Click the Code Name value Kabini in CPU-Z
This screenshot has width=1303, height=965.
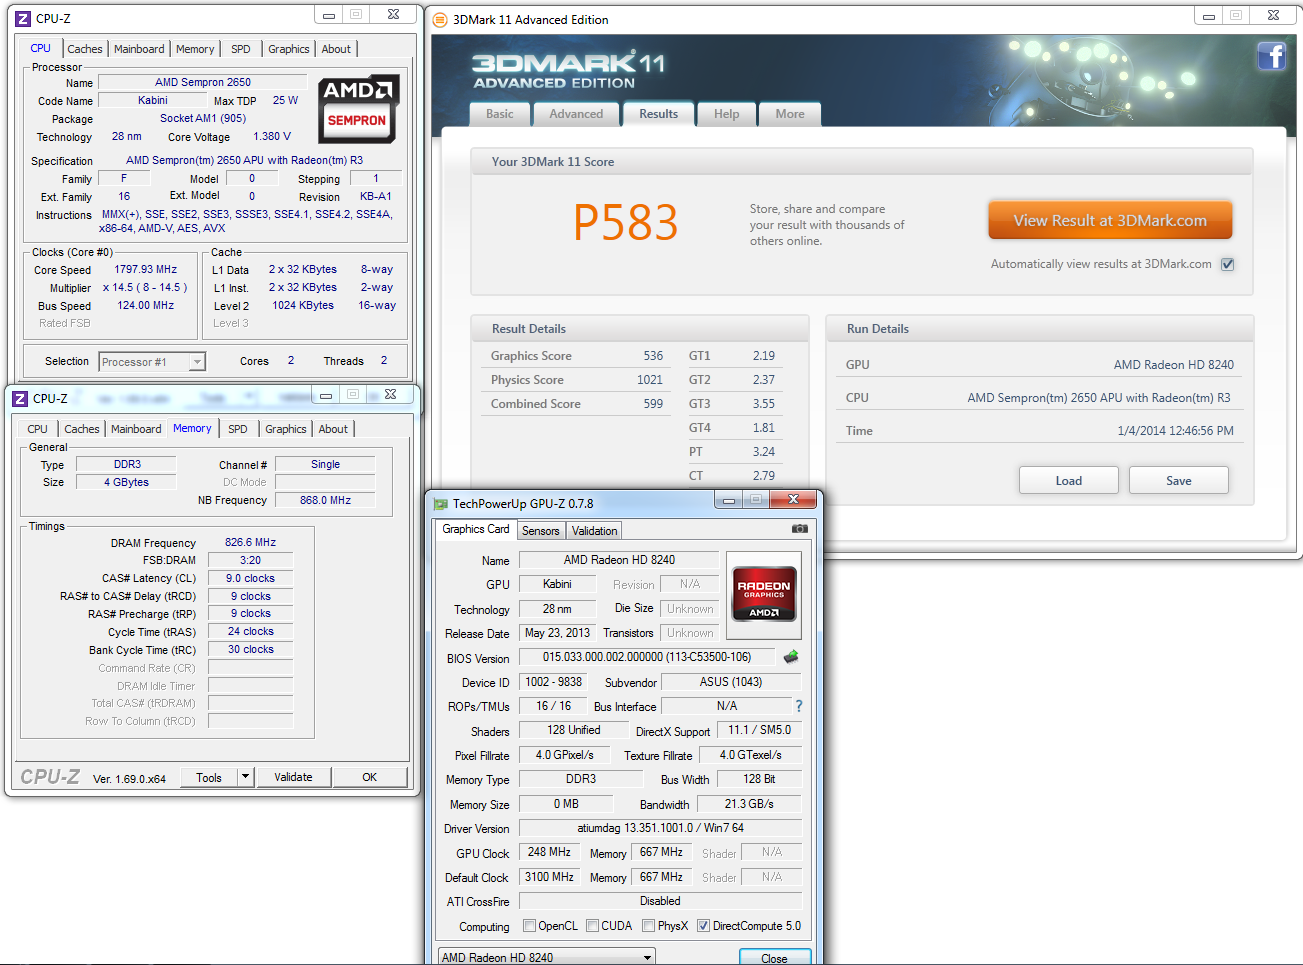pos(153,100)
